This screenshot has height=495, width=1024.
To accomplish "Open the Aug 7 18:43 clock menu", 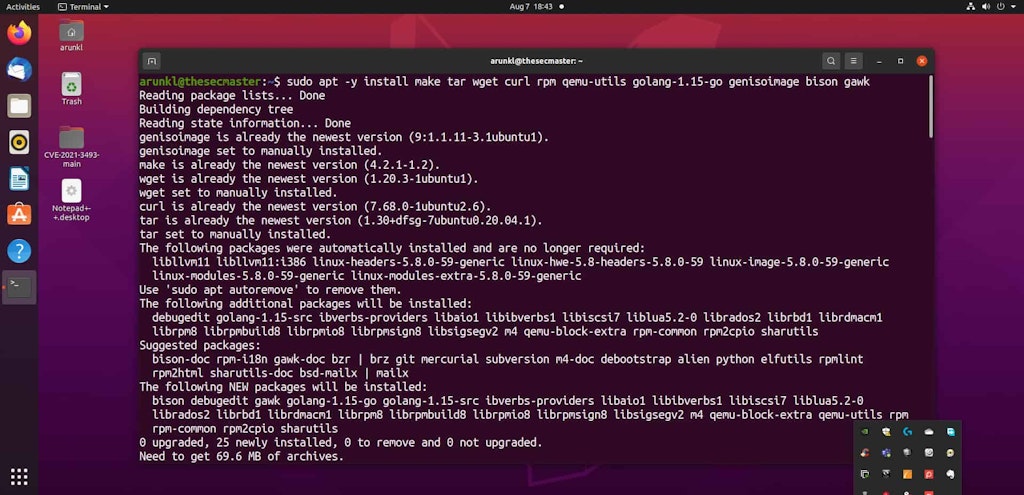I will [530, 7].
